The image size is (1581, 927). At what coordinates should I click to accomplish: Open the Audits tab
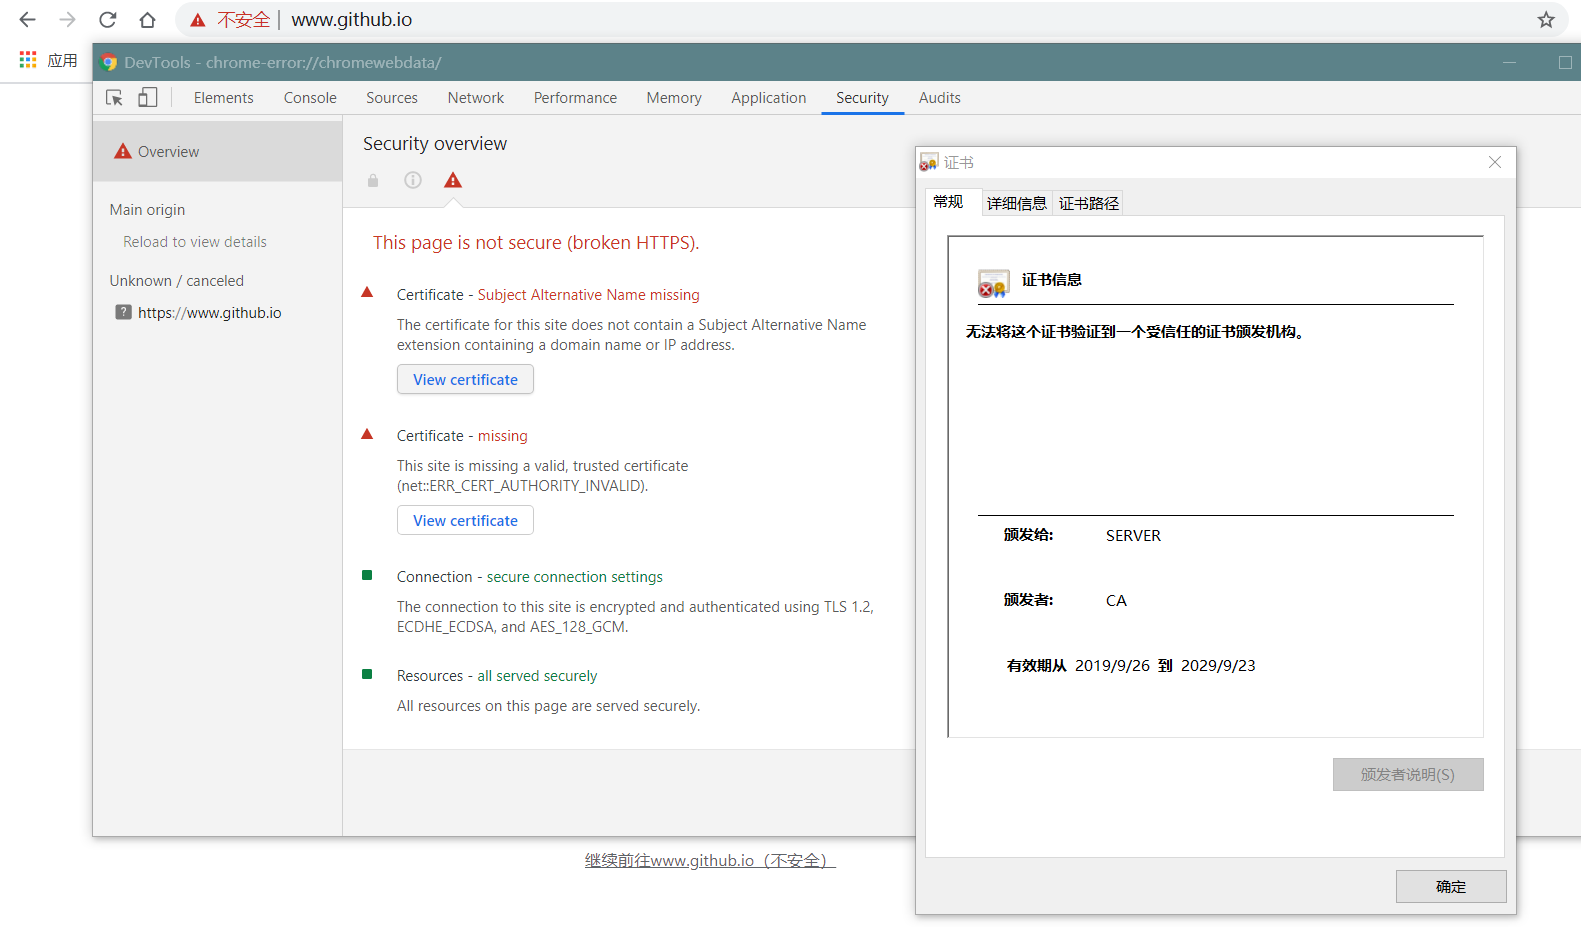(x=940, y=98)
